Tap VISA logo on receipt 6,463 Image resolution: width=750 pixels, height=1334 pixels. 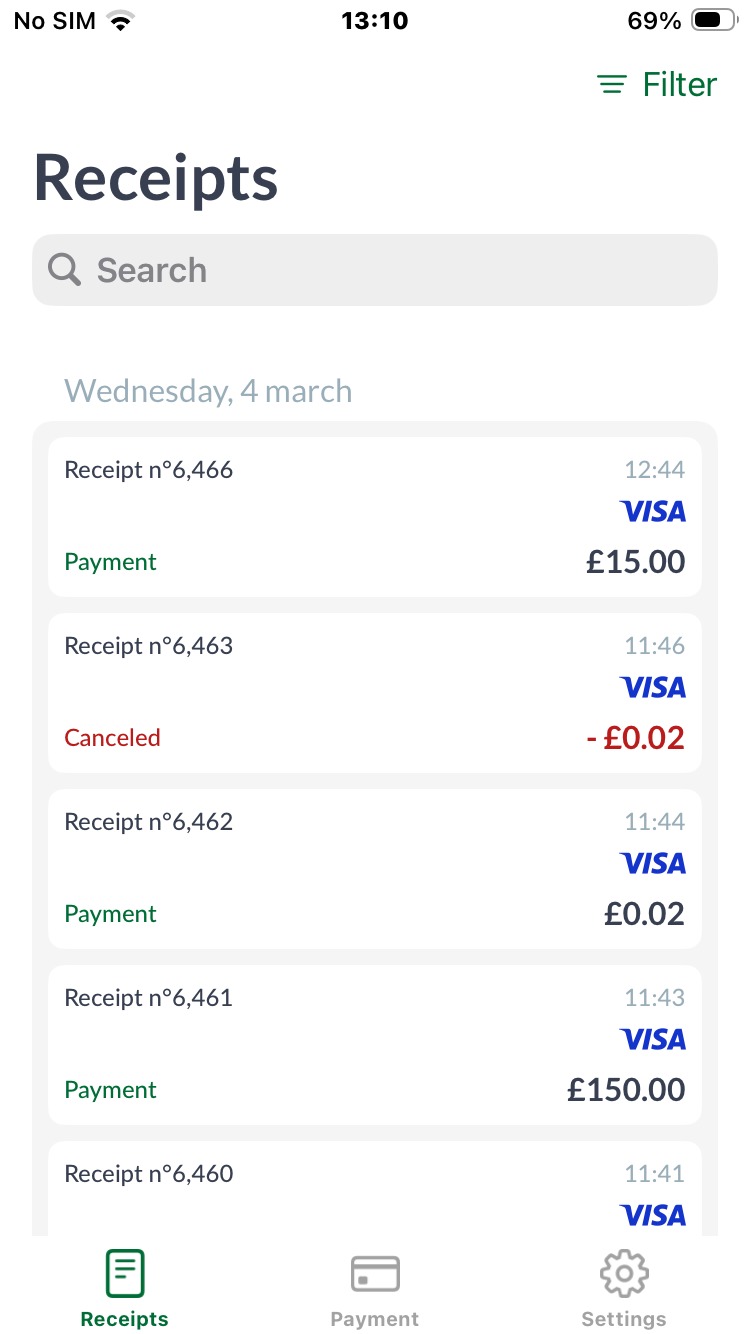(x=653, y=688)
